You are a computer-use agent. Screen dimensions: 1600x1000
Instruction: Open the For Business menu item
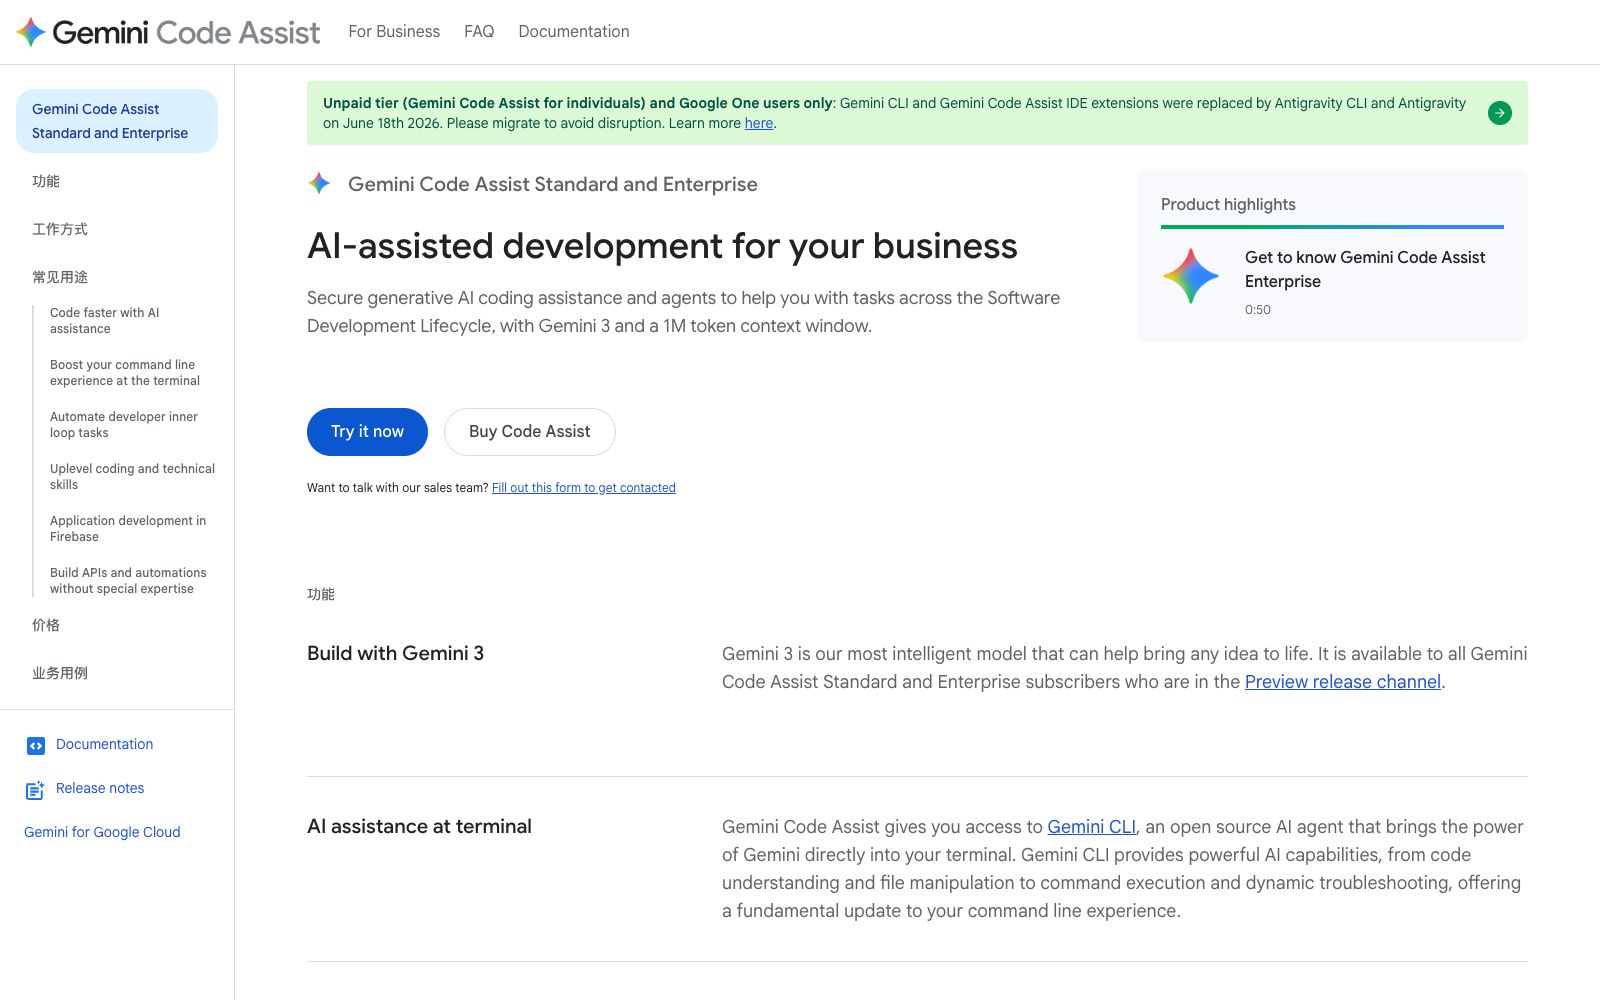click(x=394, y=32)
